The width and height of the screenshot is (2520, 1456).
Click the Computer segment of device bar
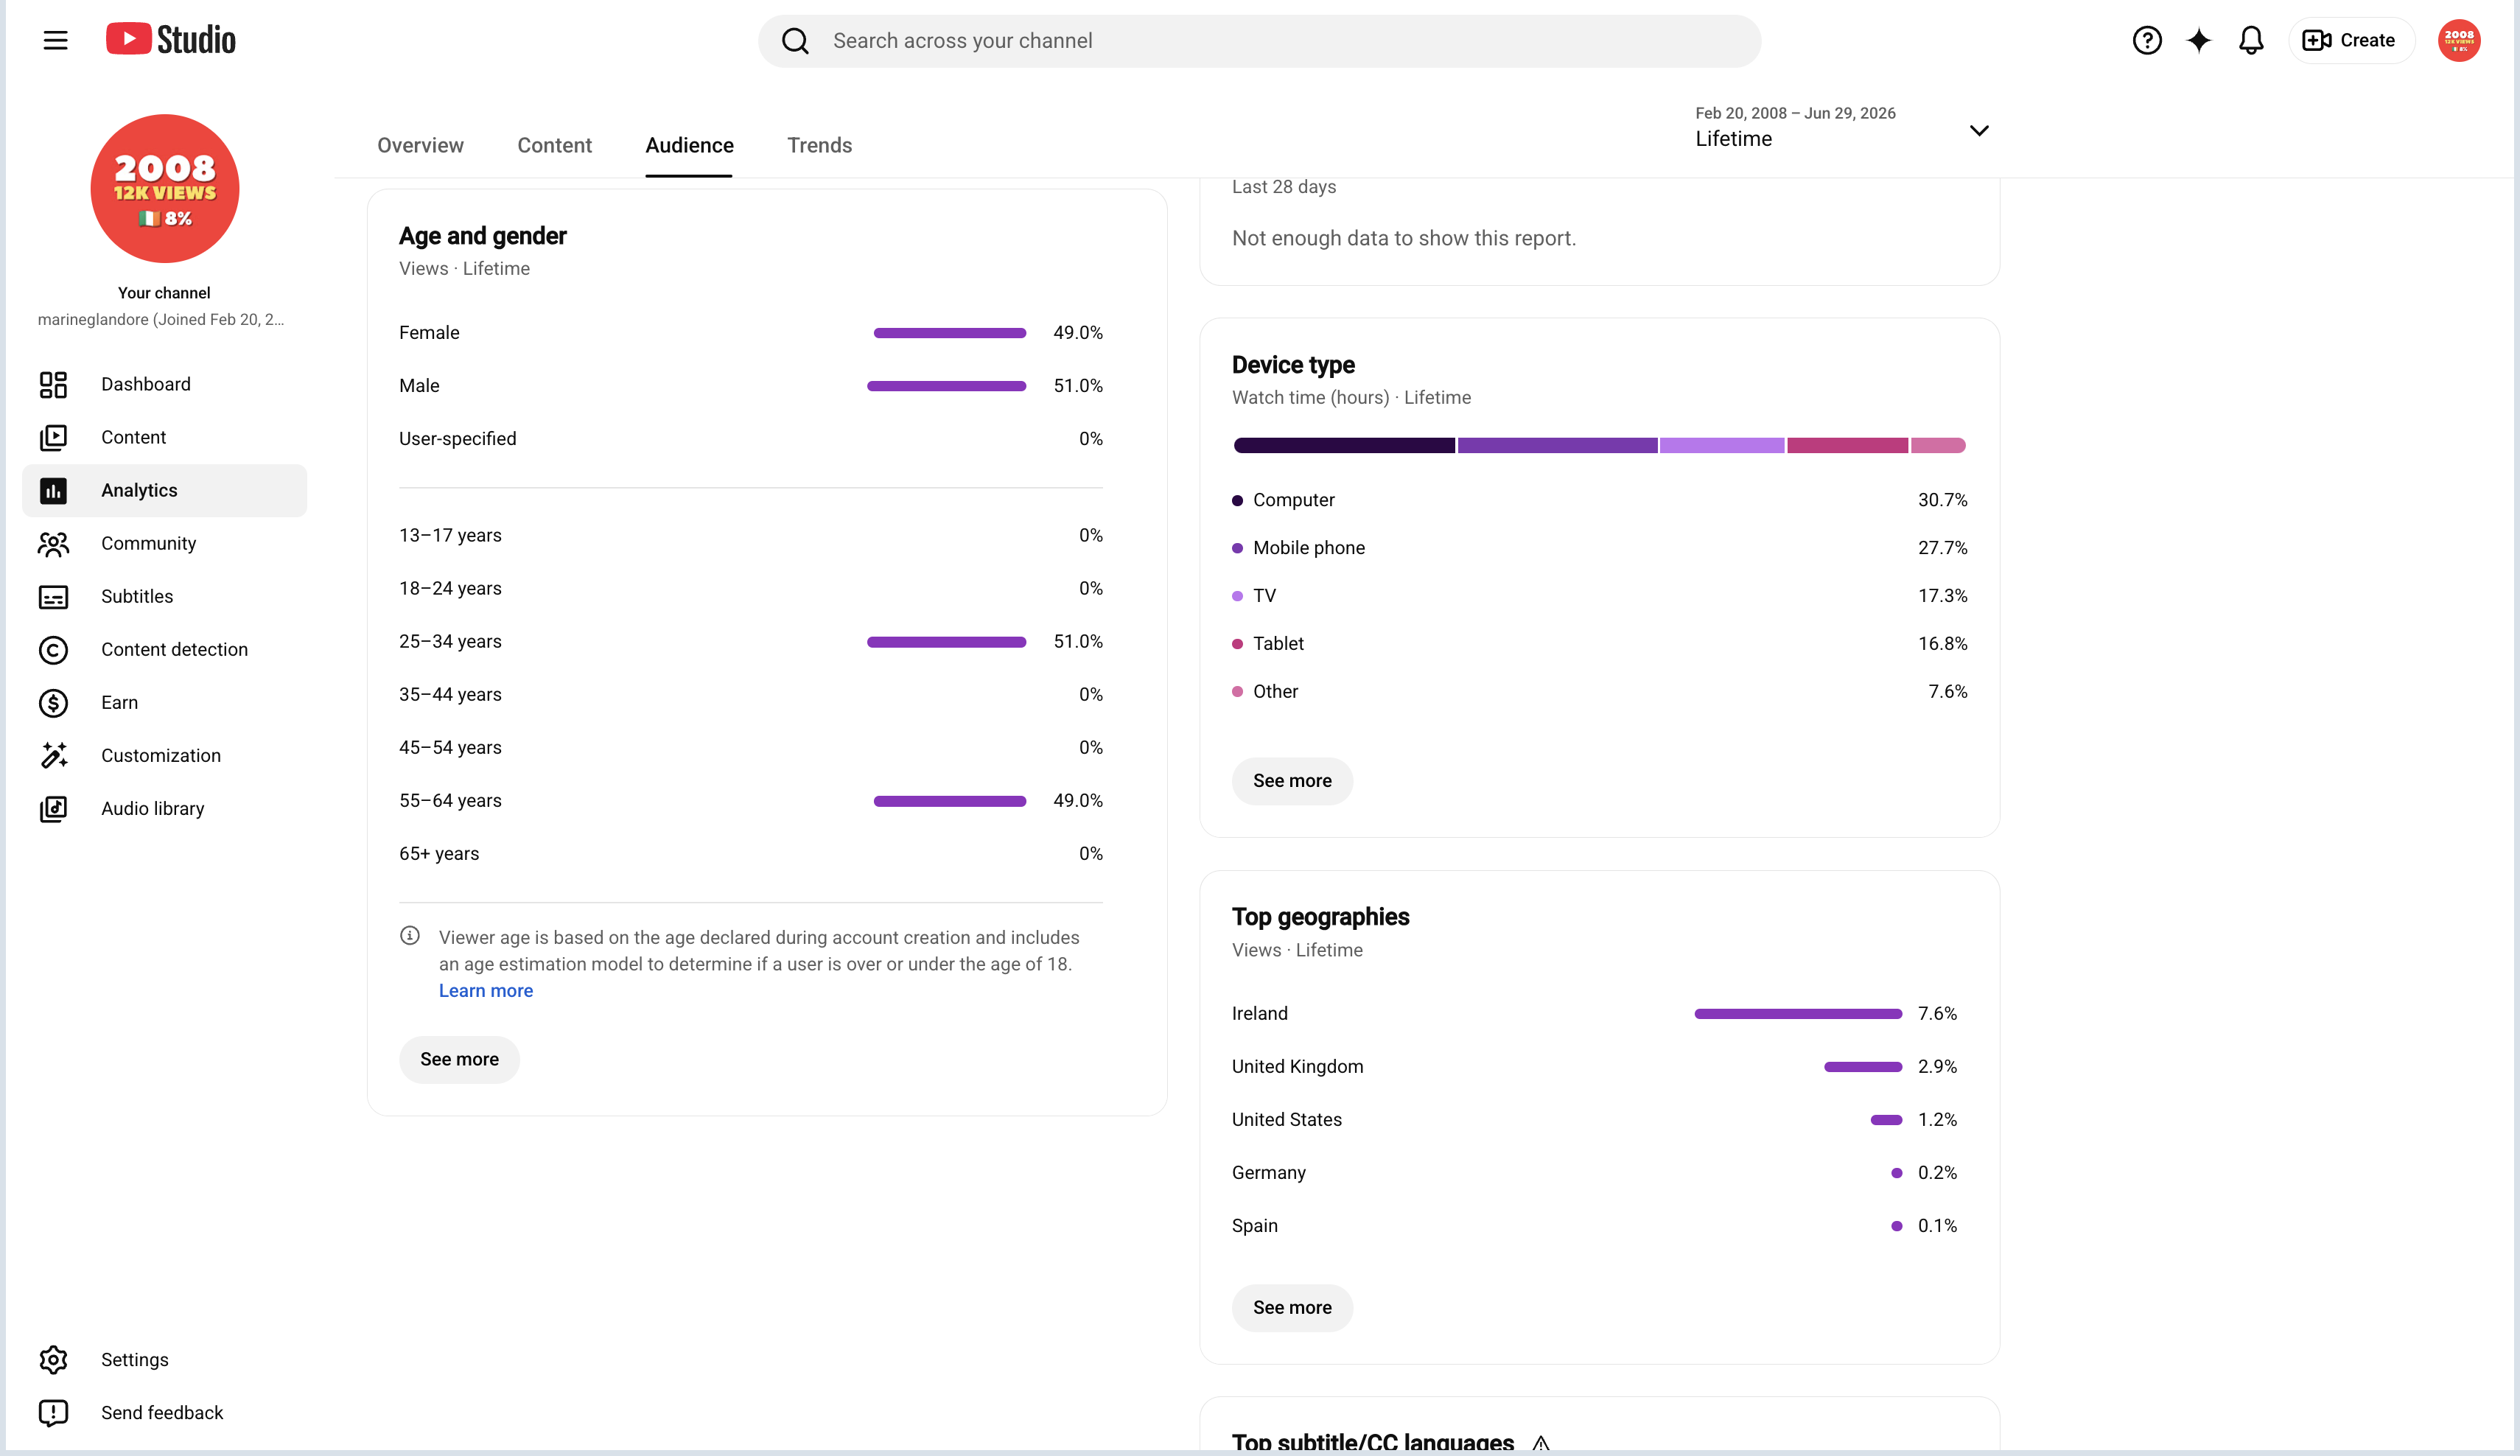pos(1343,445)
